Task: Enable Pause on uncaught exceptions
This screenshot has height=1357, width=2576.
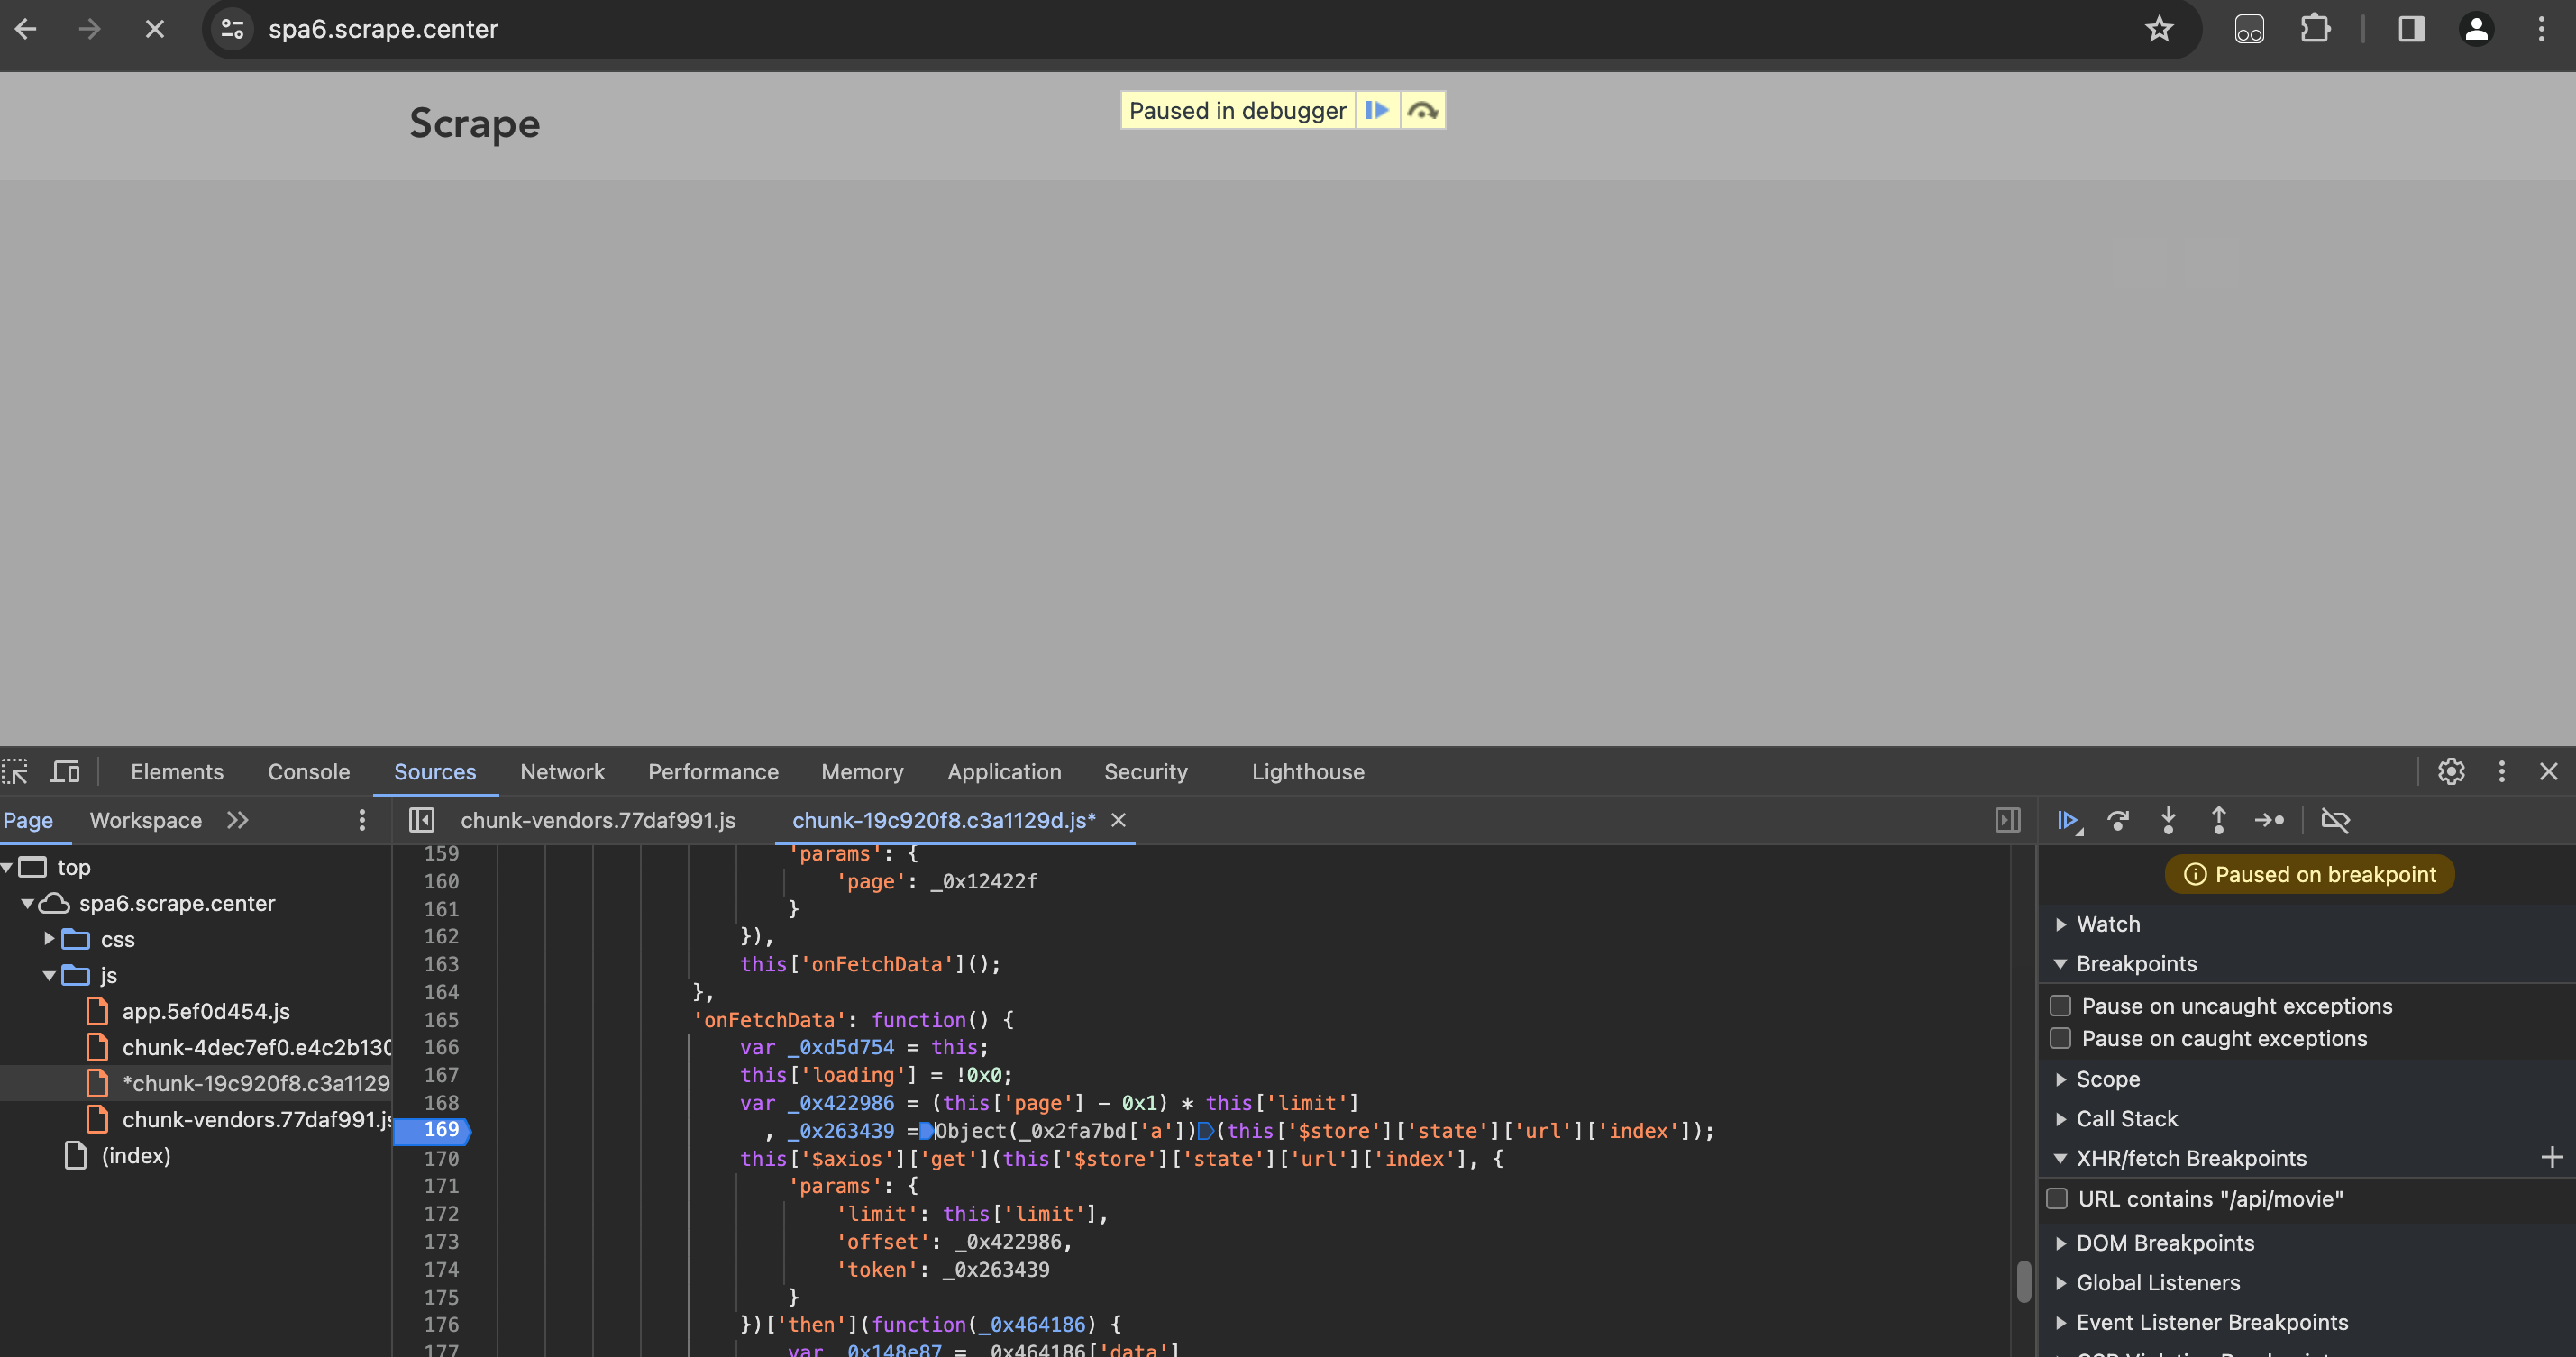Action: pyautogui.click(x=2060, y=1005)
